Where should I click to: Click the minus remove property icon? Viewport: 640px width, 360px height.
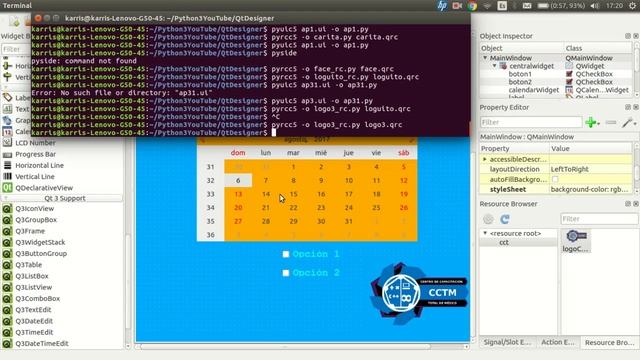click(x=611, y=122)
